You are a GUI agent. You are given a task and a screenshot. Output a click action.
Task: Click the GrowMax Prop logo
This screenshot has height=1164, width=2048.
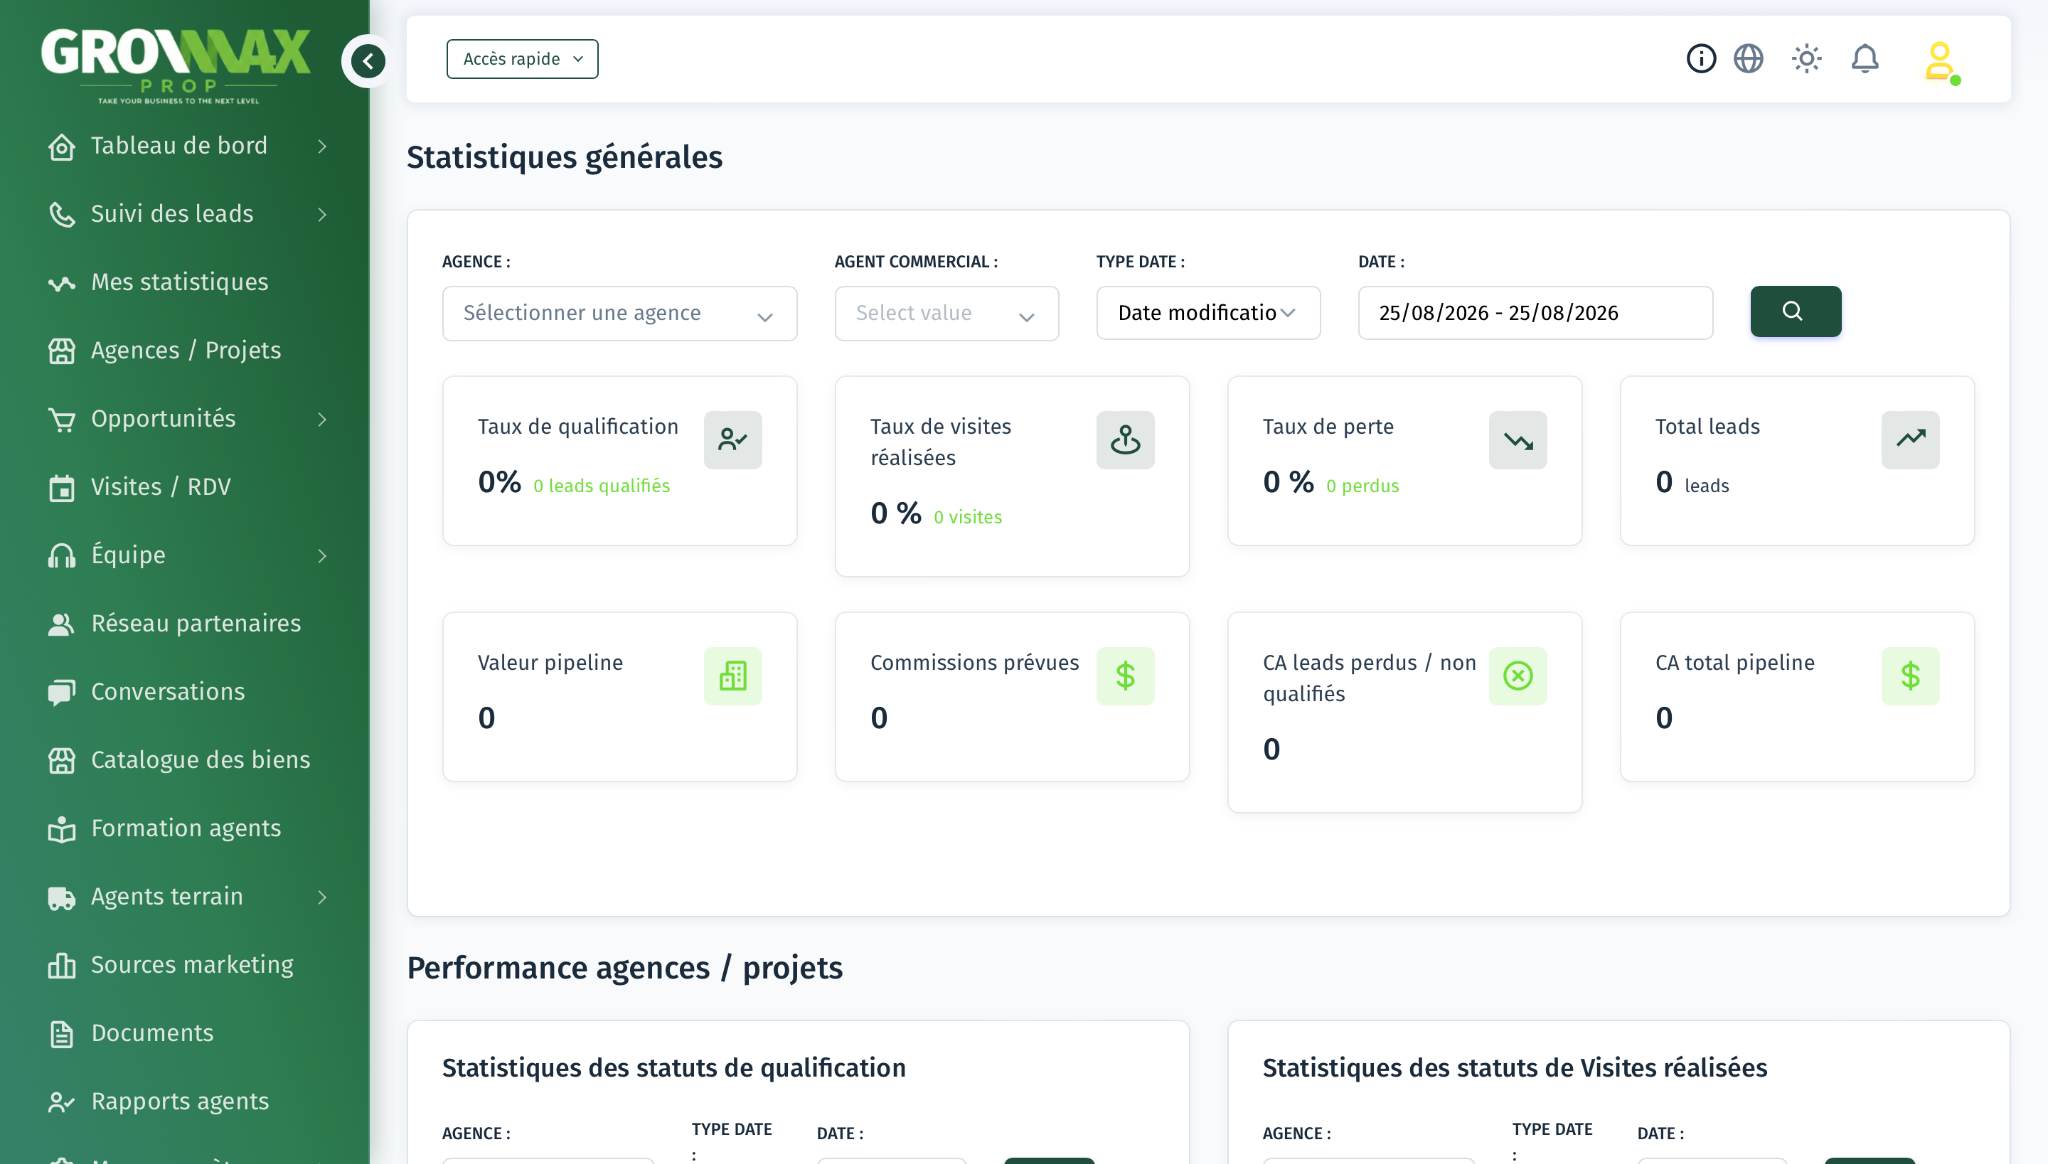point(176,65)
